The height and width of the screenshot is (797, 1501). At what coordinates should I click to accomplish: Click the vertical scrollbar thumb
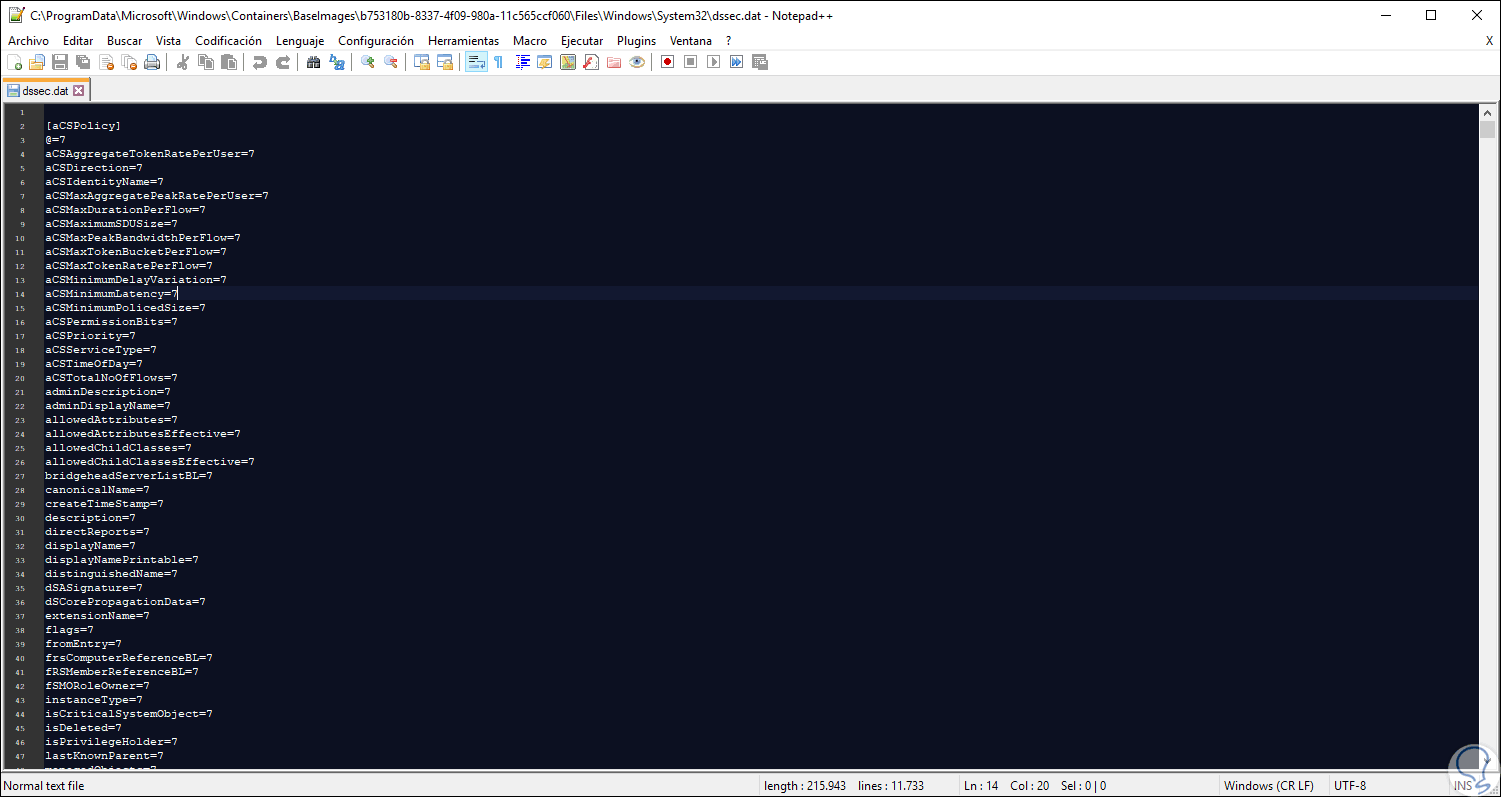point(1486,130)
